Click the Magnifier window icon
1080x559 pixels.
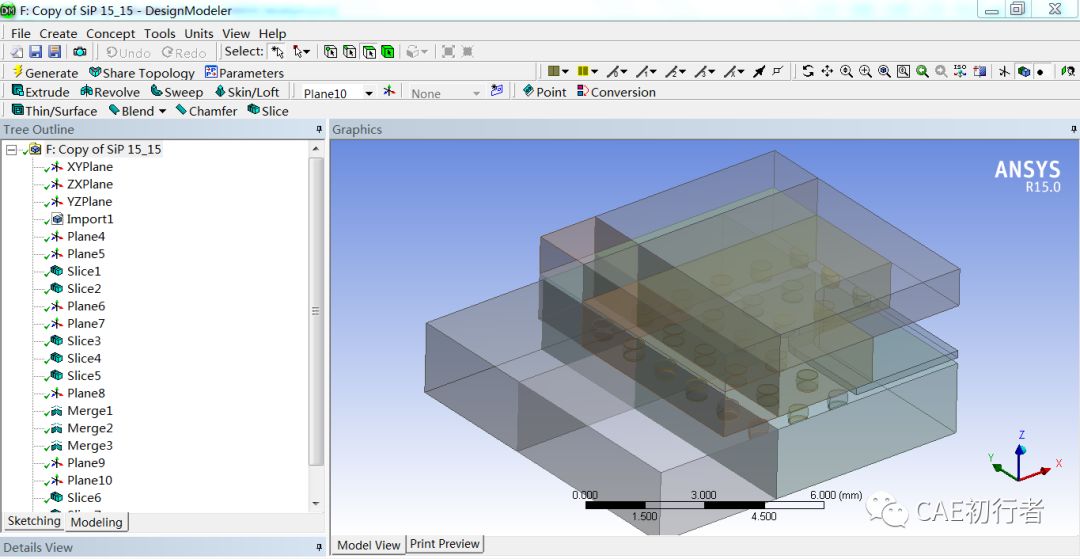[903, 71]
